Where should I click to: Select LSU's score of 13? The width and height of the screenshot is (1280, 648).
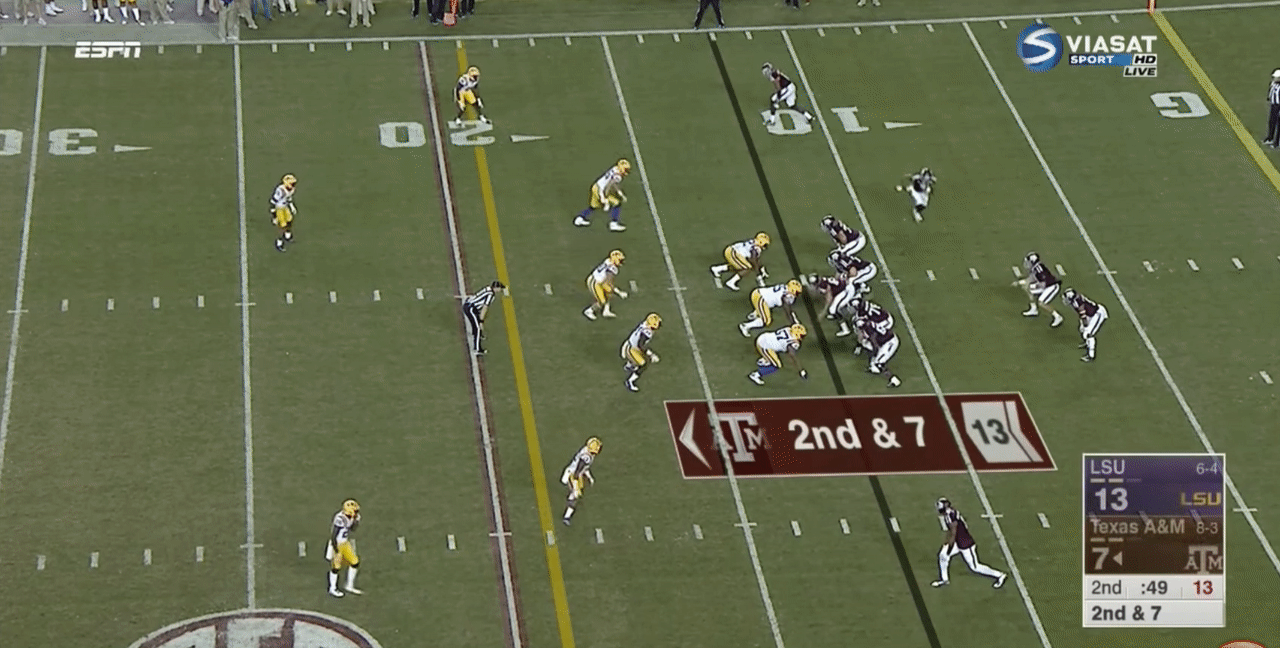pyautogui.click(x=1111, y=499)
